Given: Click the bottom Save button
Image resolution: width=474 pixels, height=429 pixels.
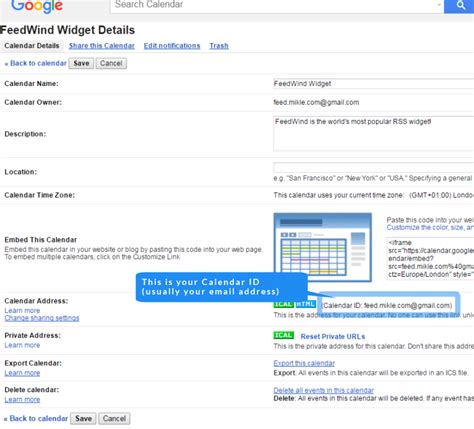Looking at the screenshot, I should (83, 419).
